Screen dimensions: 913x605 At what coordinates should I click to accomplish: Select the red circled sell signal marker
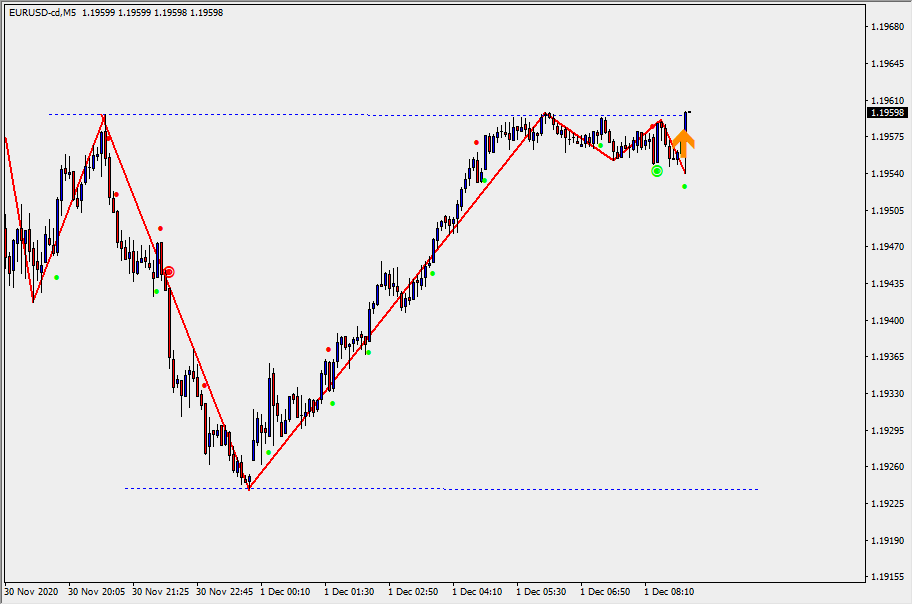169,272
